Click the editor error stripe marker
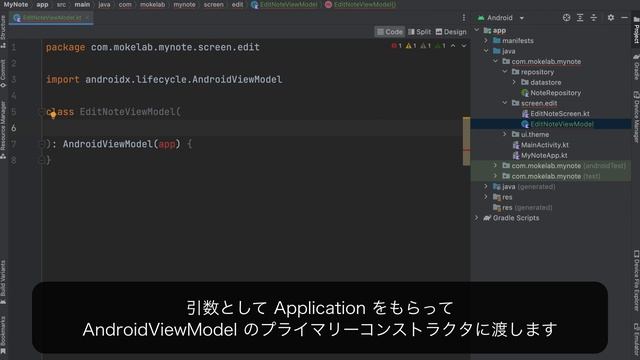The width and height of the screenshot is (640, 360). point(466,150)
